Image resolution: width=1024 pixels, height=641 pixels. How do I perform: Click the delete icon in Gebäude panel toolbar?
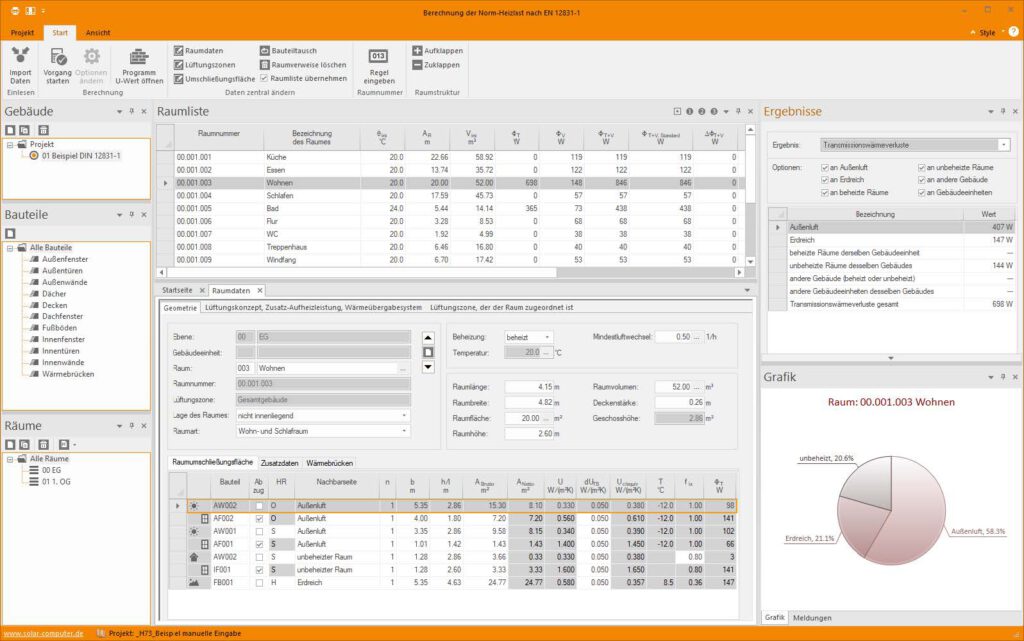44,131
